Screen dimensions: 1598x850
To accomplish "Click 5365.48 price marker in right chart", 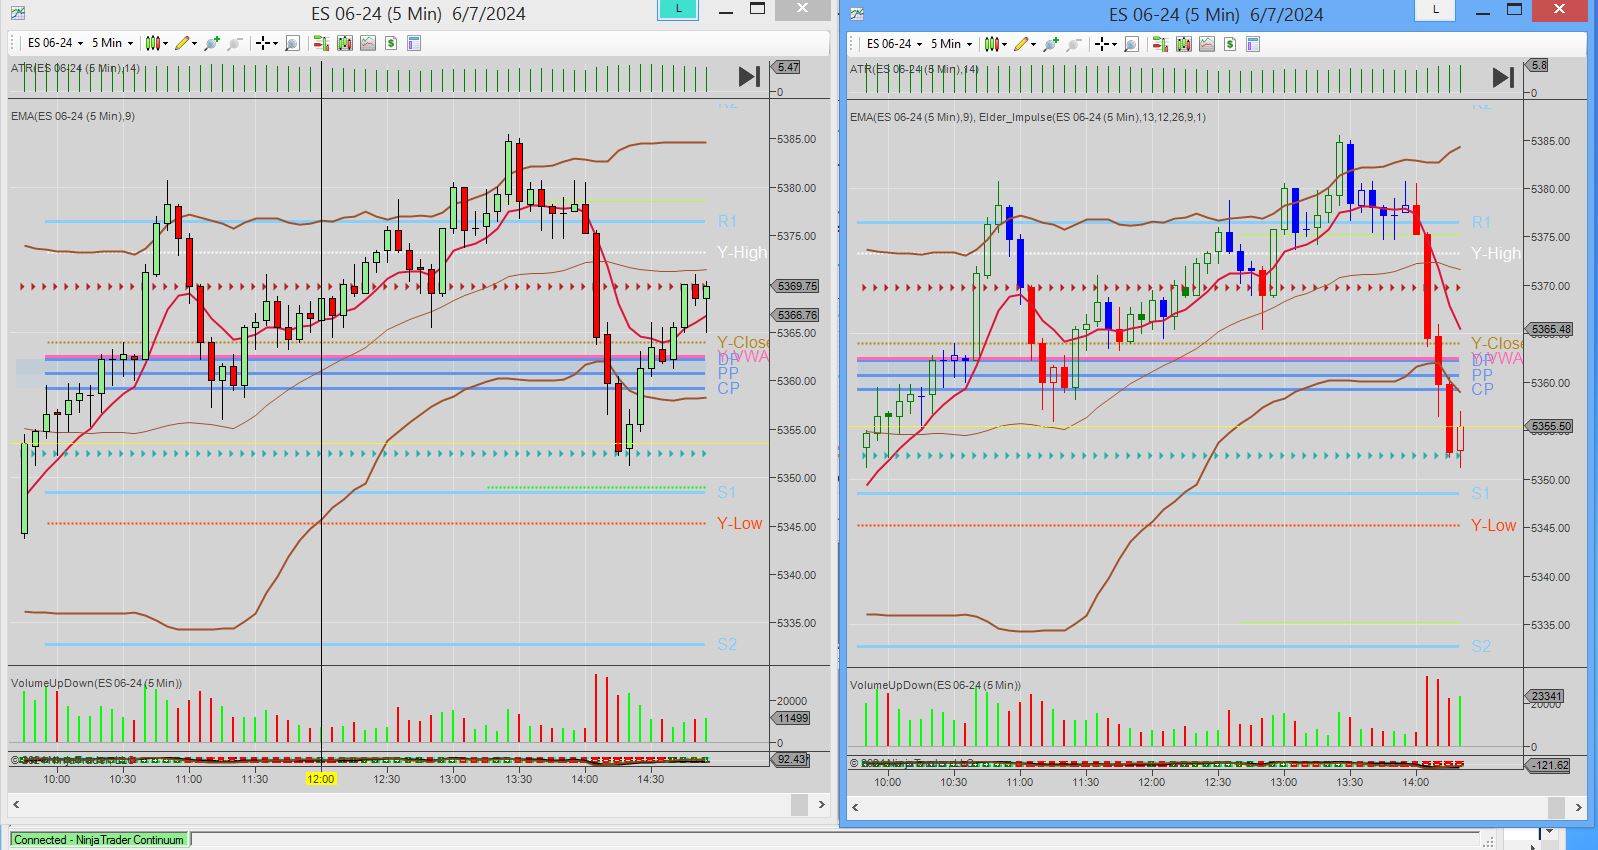I will click(x=1550, y=329).
